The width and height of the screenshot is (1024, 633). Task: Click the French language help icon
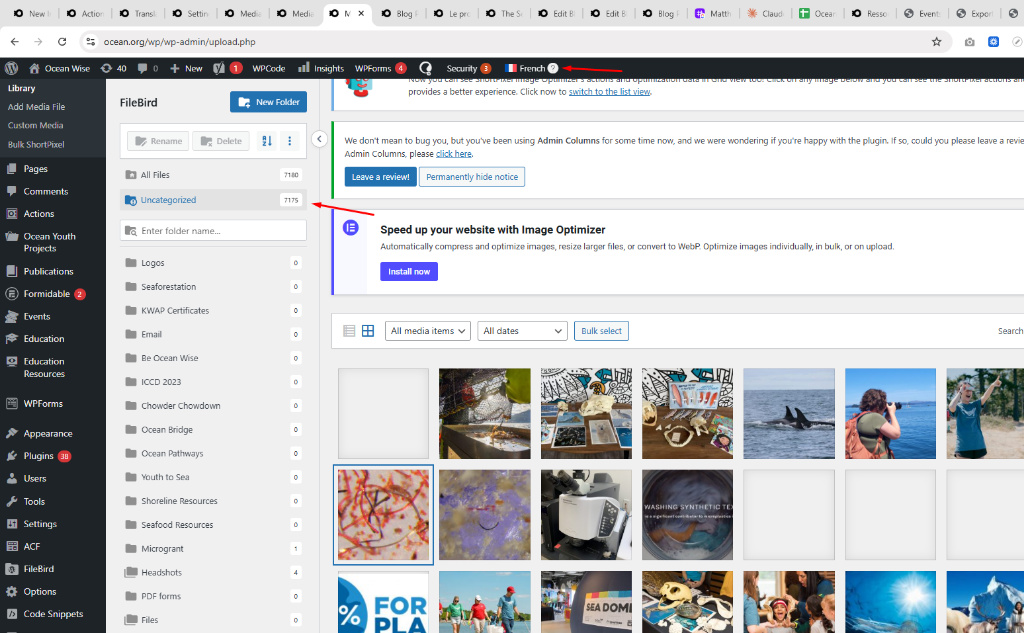pyautogui.click(x=553, y=68)
